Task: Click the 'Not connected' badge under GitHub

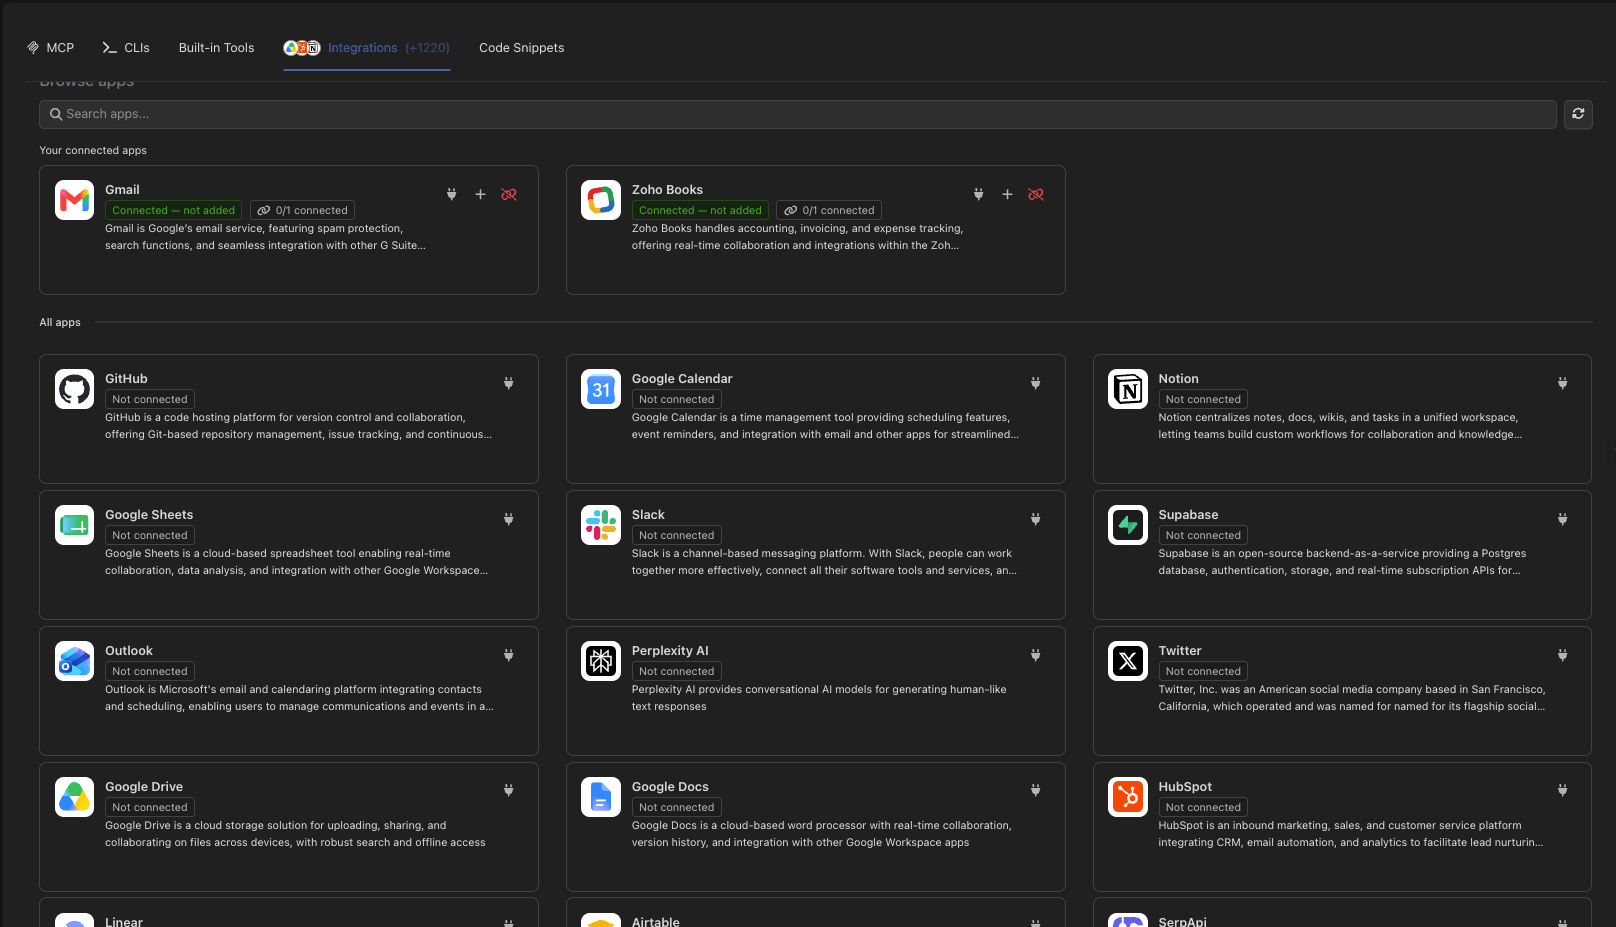Action: [150, 399]
